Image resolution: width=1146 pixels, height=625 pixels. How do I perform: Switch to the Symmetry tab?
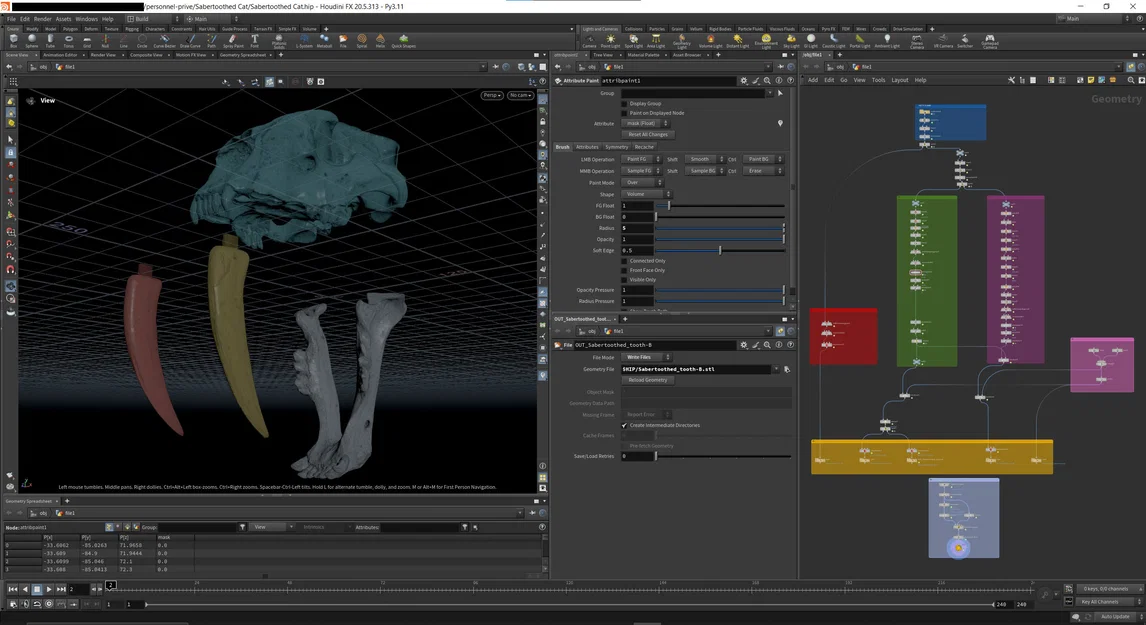[617, 147]
